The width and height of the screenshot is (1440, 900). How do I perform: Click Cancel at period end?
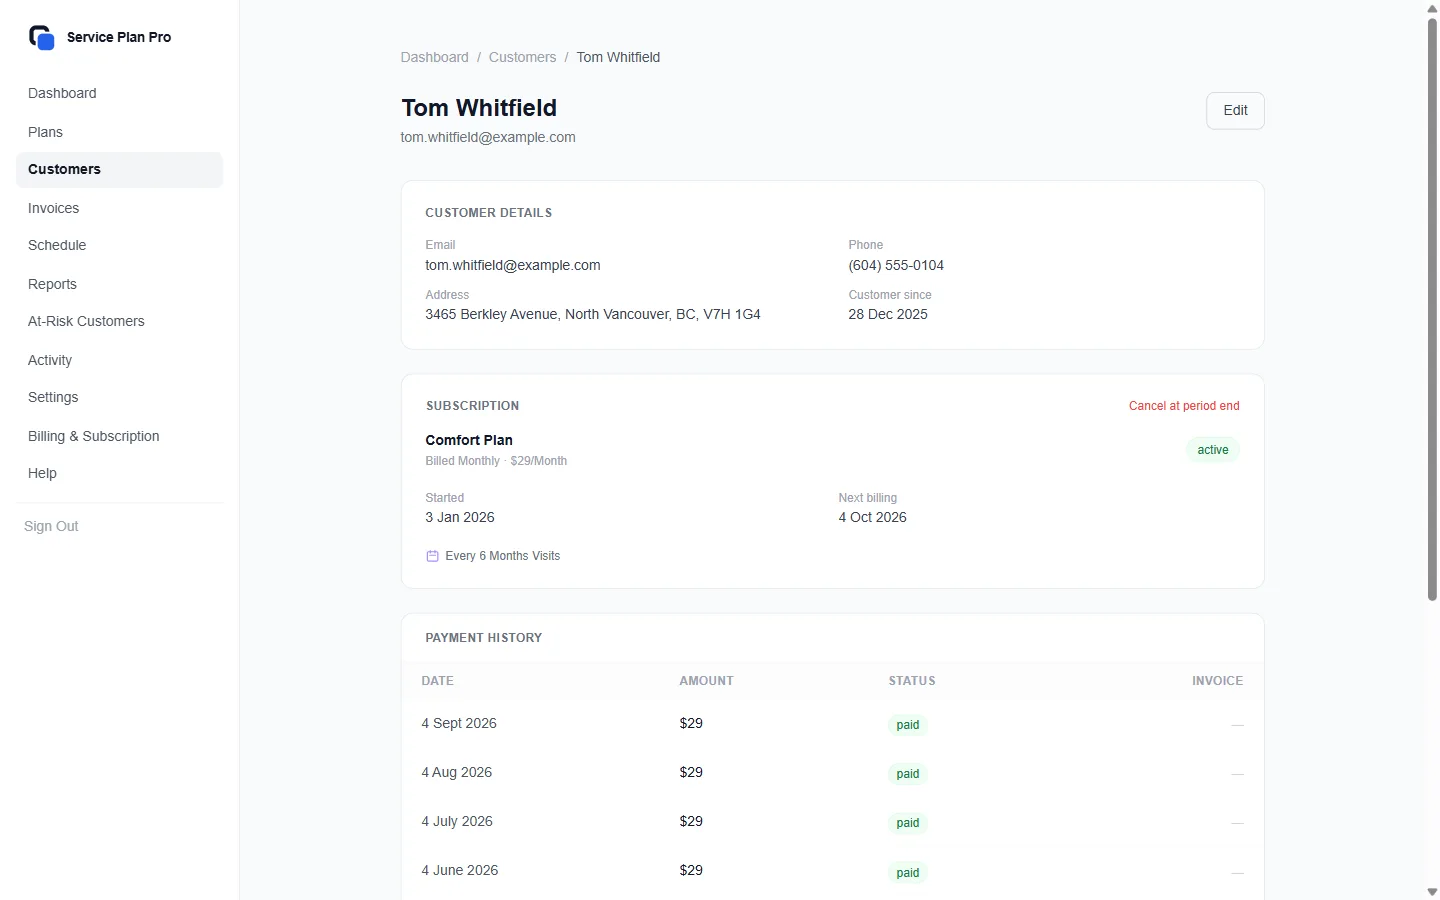[1184, 406]
